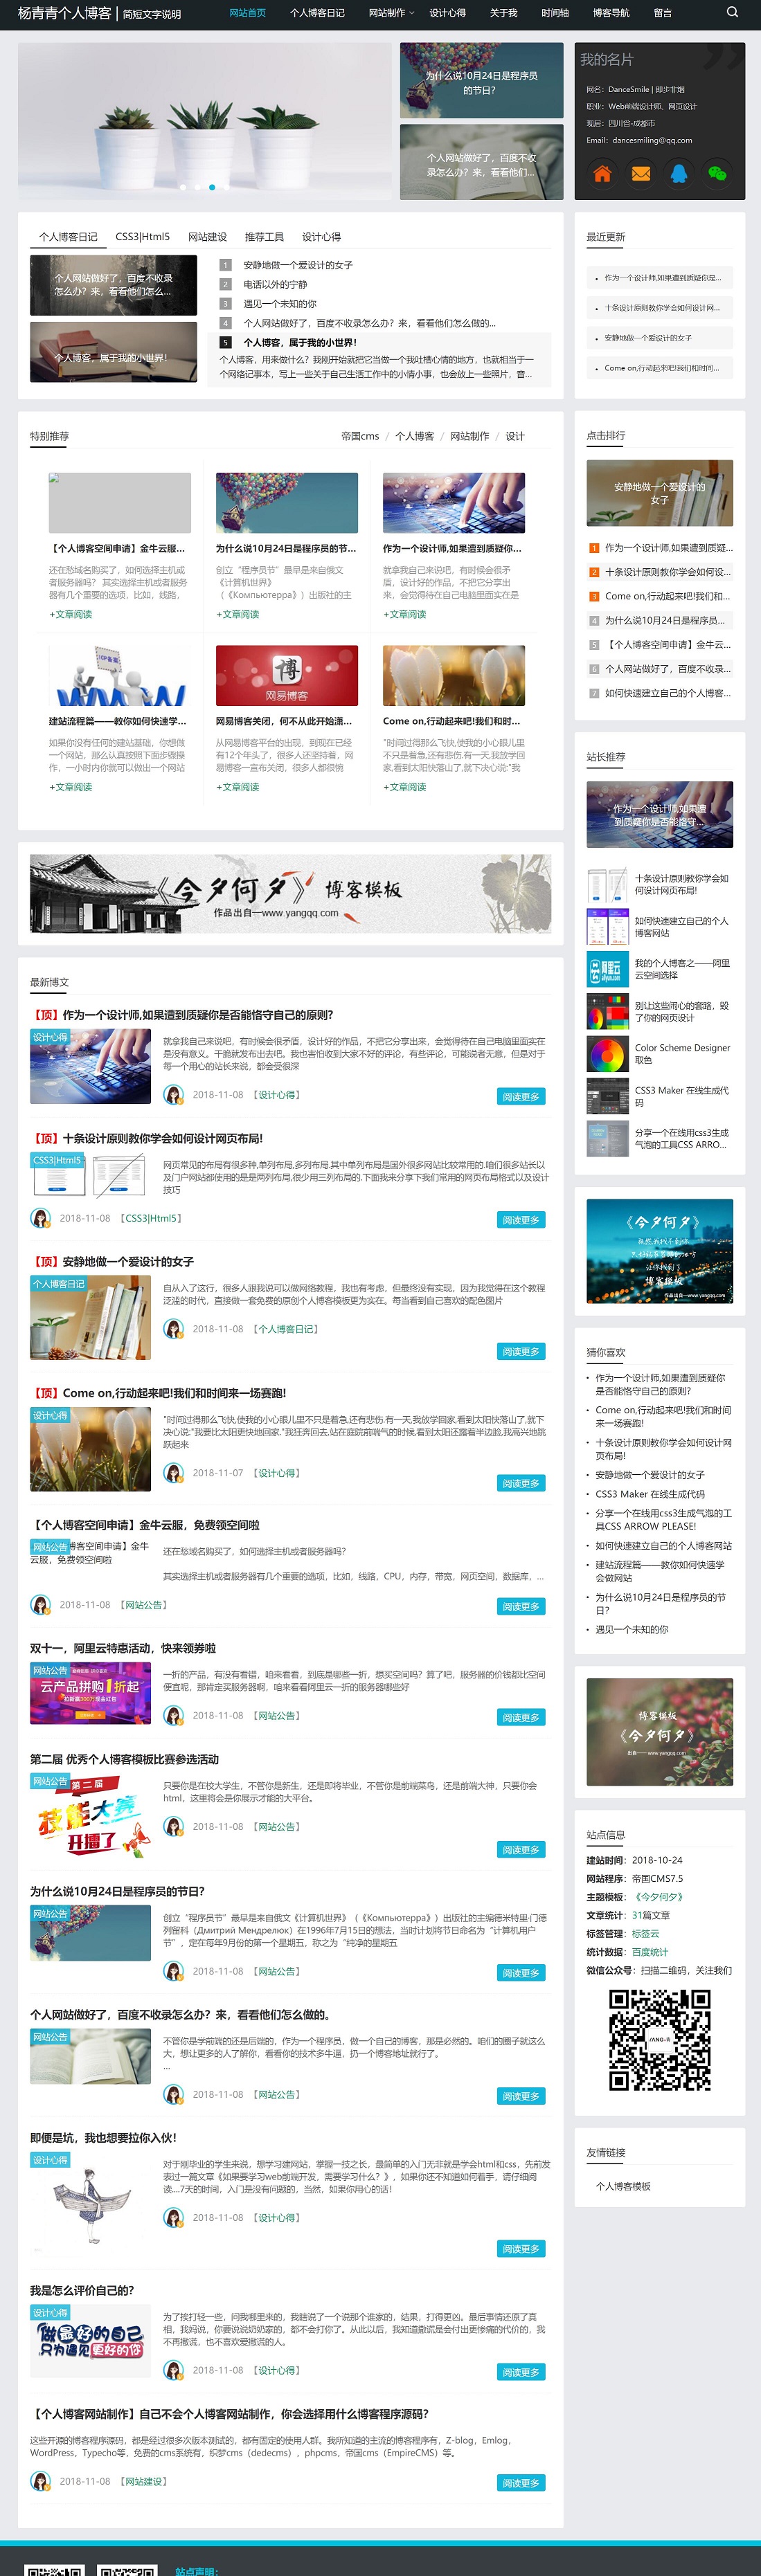
Task: Select the first carousel dot on banner
Action: click(183, 187)
